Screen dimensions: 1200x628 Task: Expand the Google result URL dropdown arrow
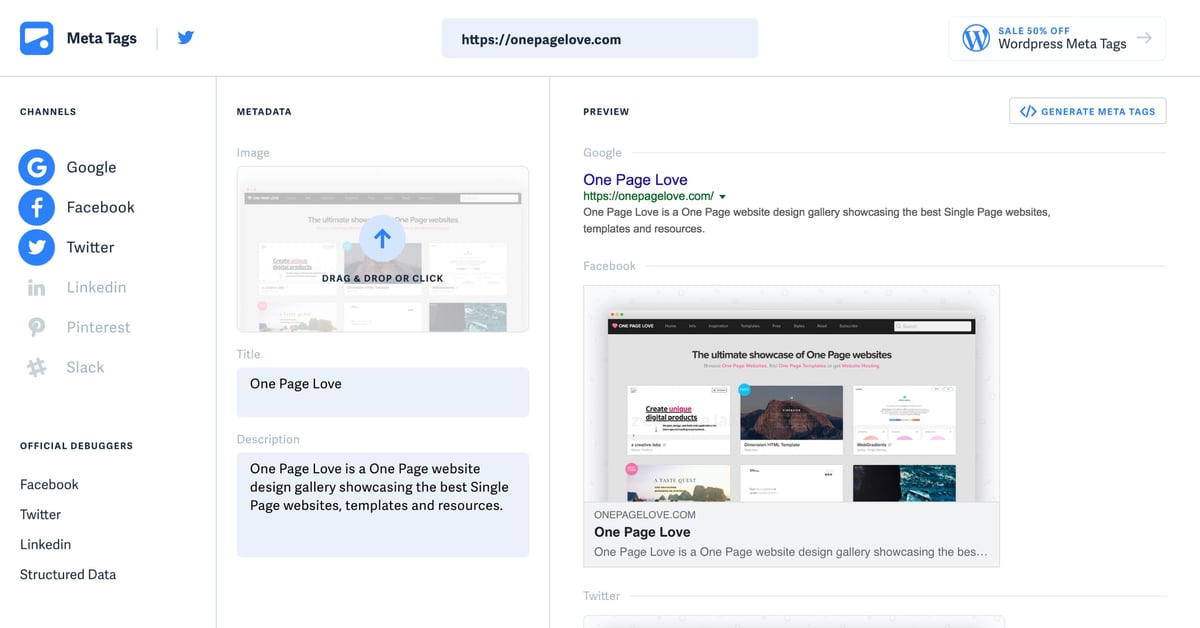(x=722, y=197)
